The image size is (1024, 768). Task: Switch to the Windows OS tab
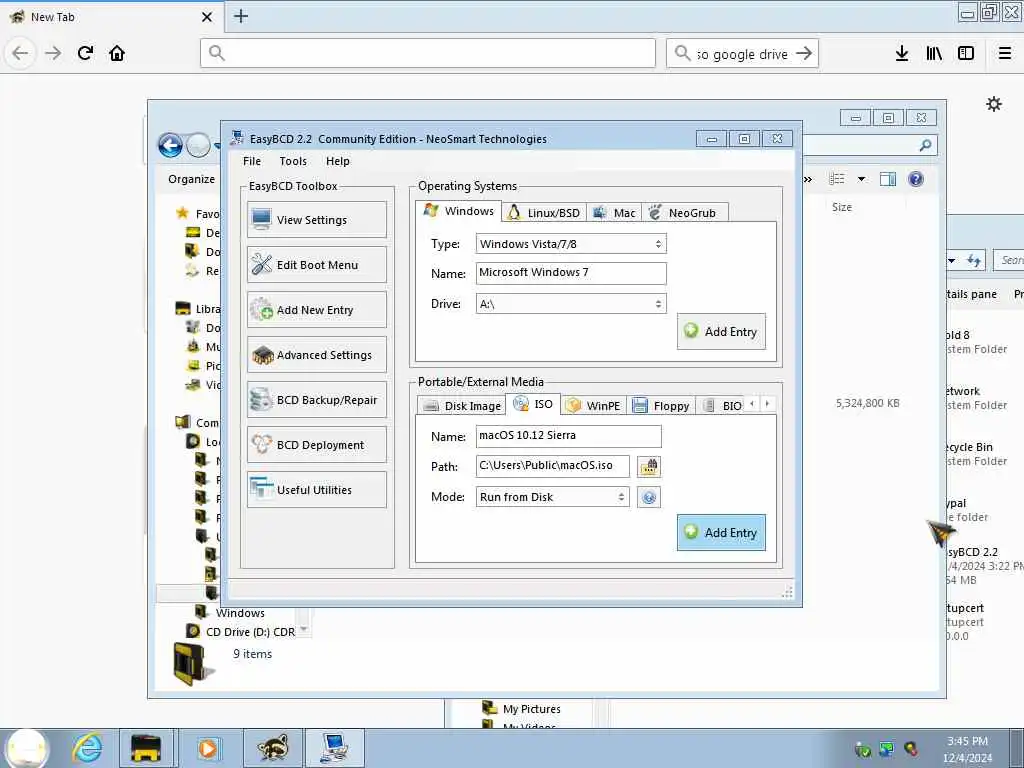[x=458, y=211]
